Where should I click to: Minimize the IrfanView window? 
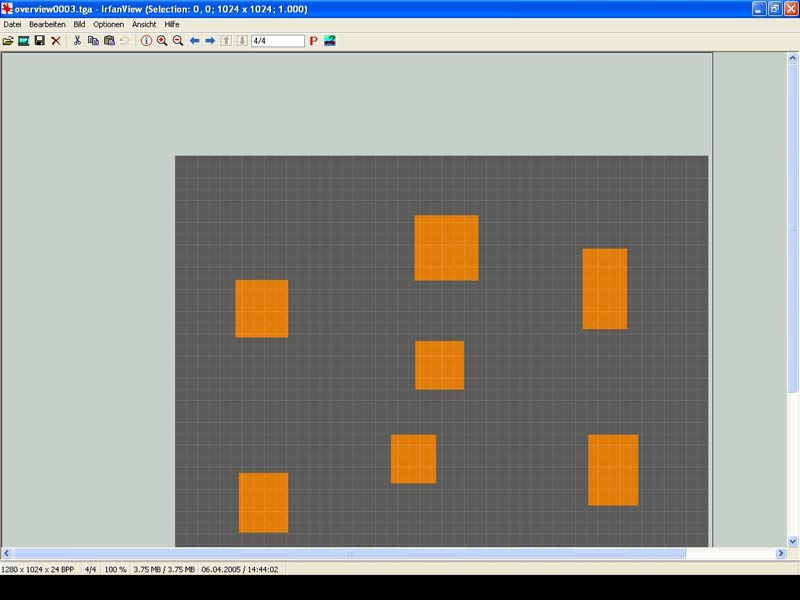click(759, 9)
